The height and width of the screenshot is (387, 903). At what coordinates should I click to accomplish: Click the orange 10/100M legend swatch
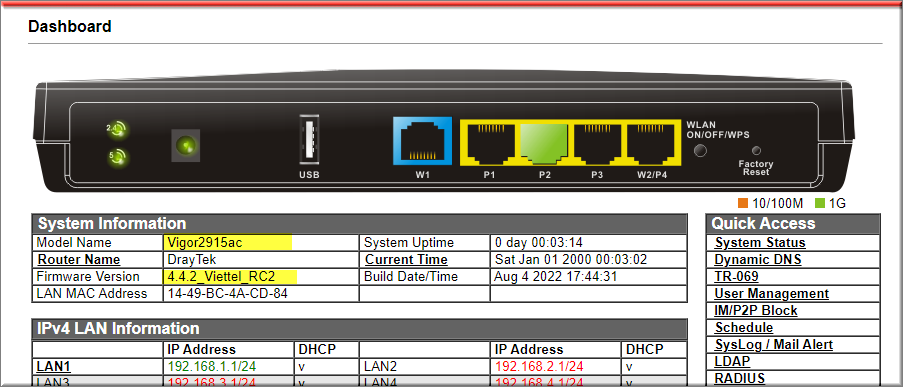[x=743, y=203]
